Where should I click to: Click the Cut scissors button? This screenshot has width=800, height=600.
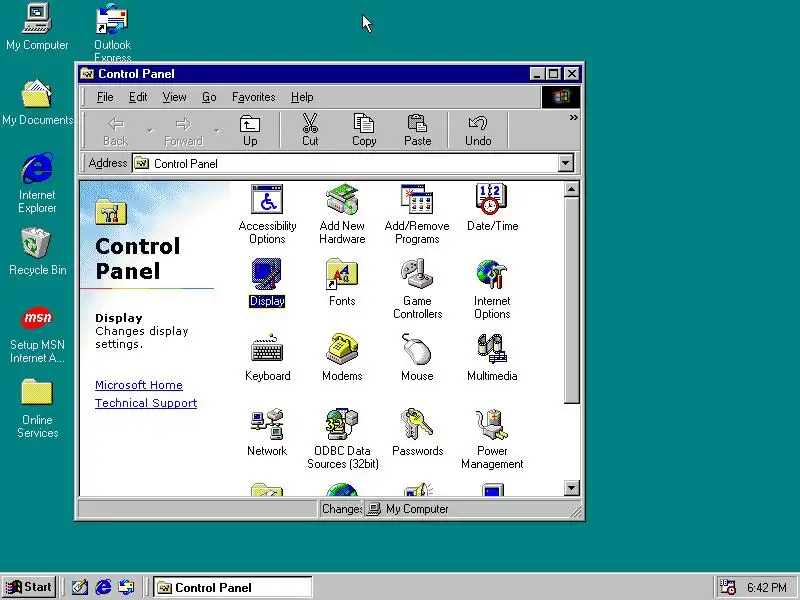coord(310,131)
